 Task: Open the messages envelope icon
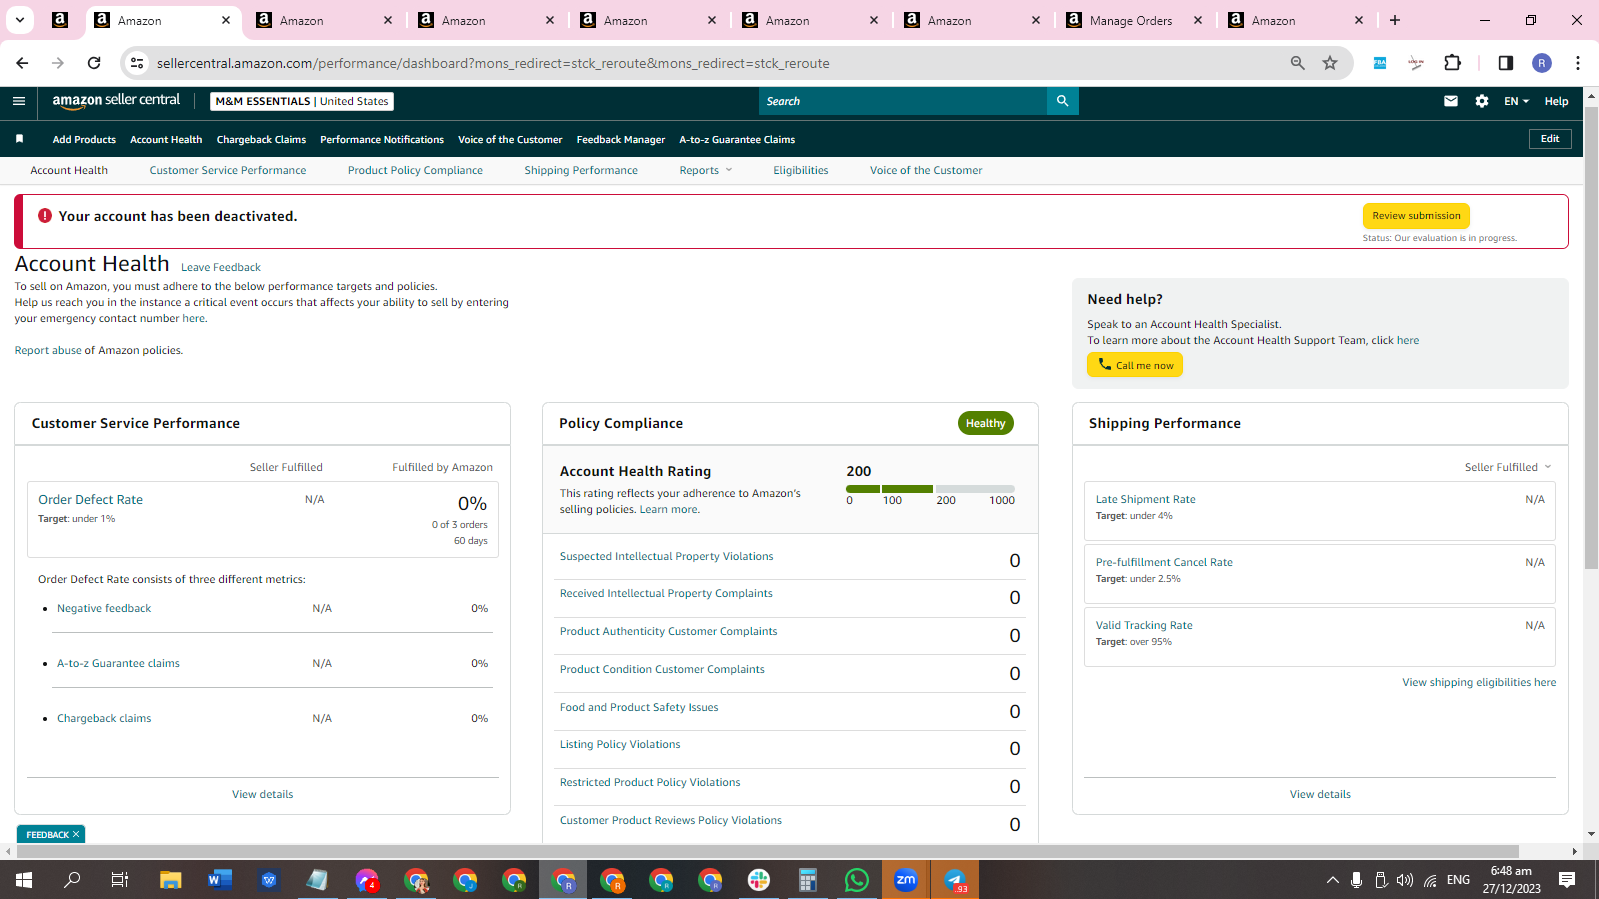pyautogui.click(x=1451, y=101)
